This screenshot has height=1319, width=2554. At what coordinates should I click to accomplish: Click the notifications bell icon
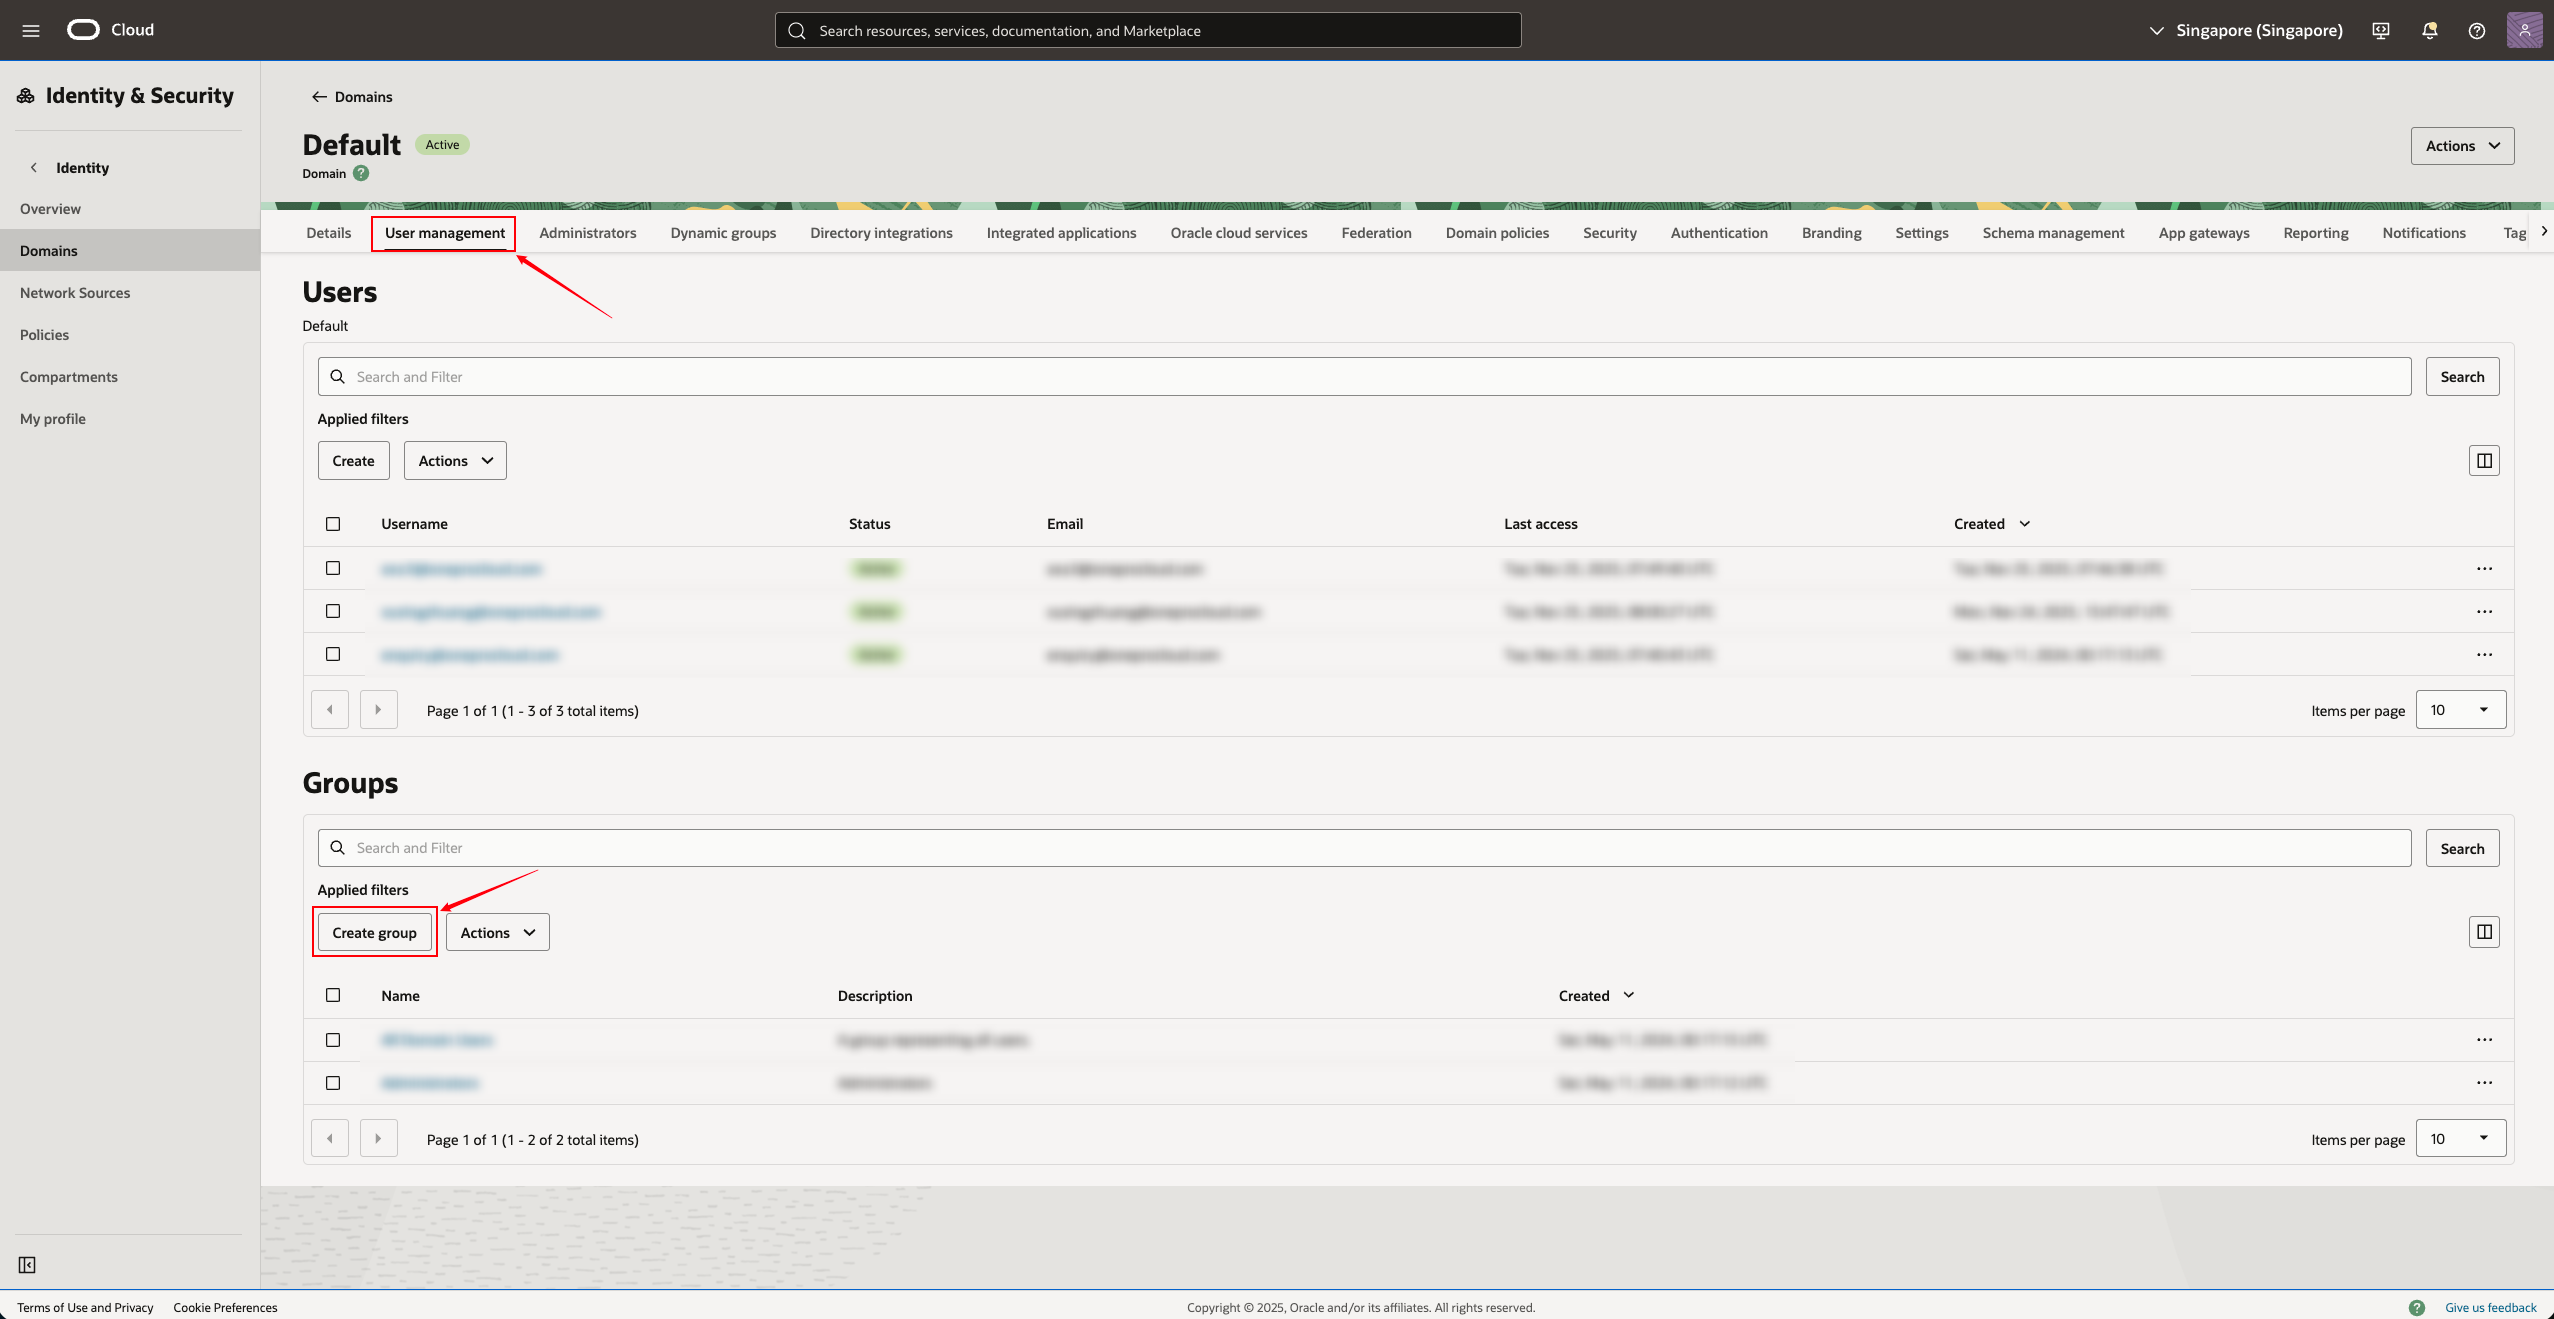point(2429,30)
